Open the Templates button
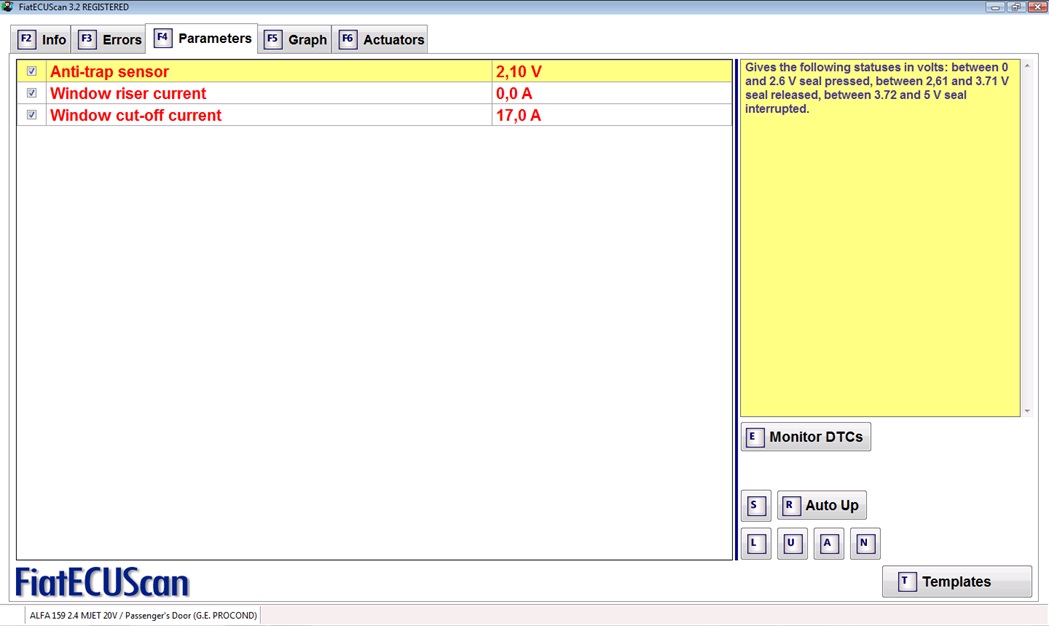The width and height of the screenshot is (1049, 626). pos(956,582)
